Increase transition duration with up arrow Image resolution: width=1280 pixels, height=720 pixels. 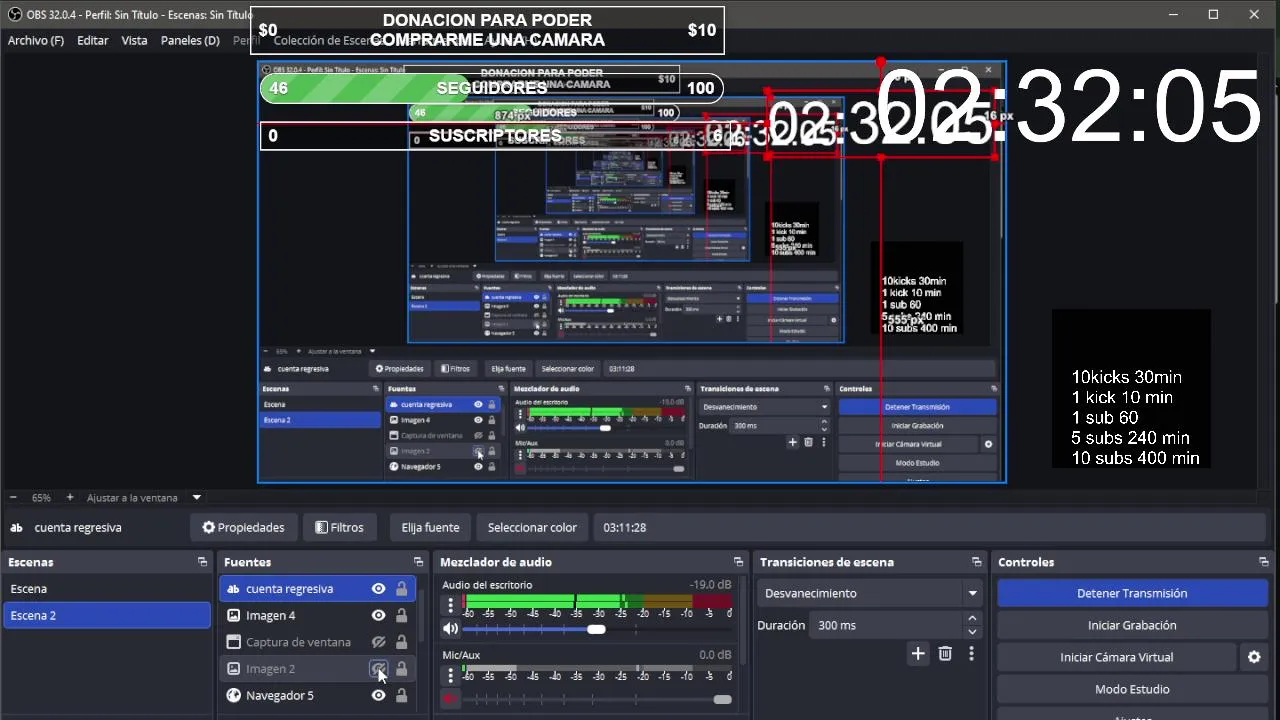point(972,619)
